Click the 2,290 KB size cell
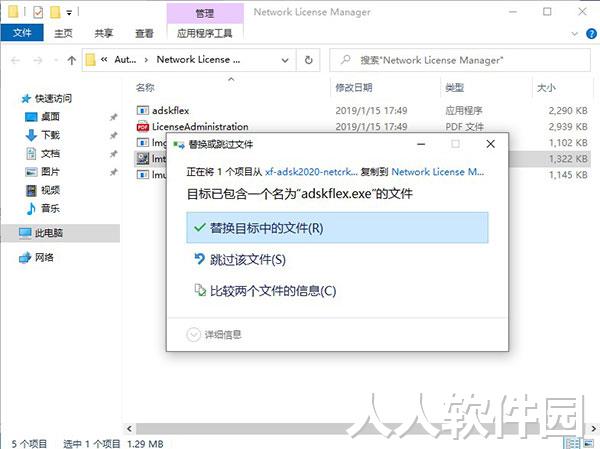This screenshot has width=600, height=449. pos(568,111)
